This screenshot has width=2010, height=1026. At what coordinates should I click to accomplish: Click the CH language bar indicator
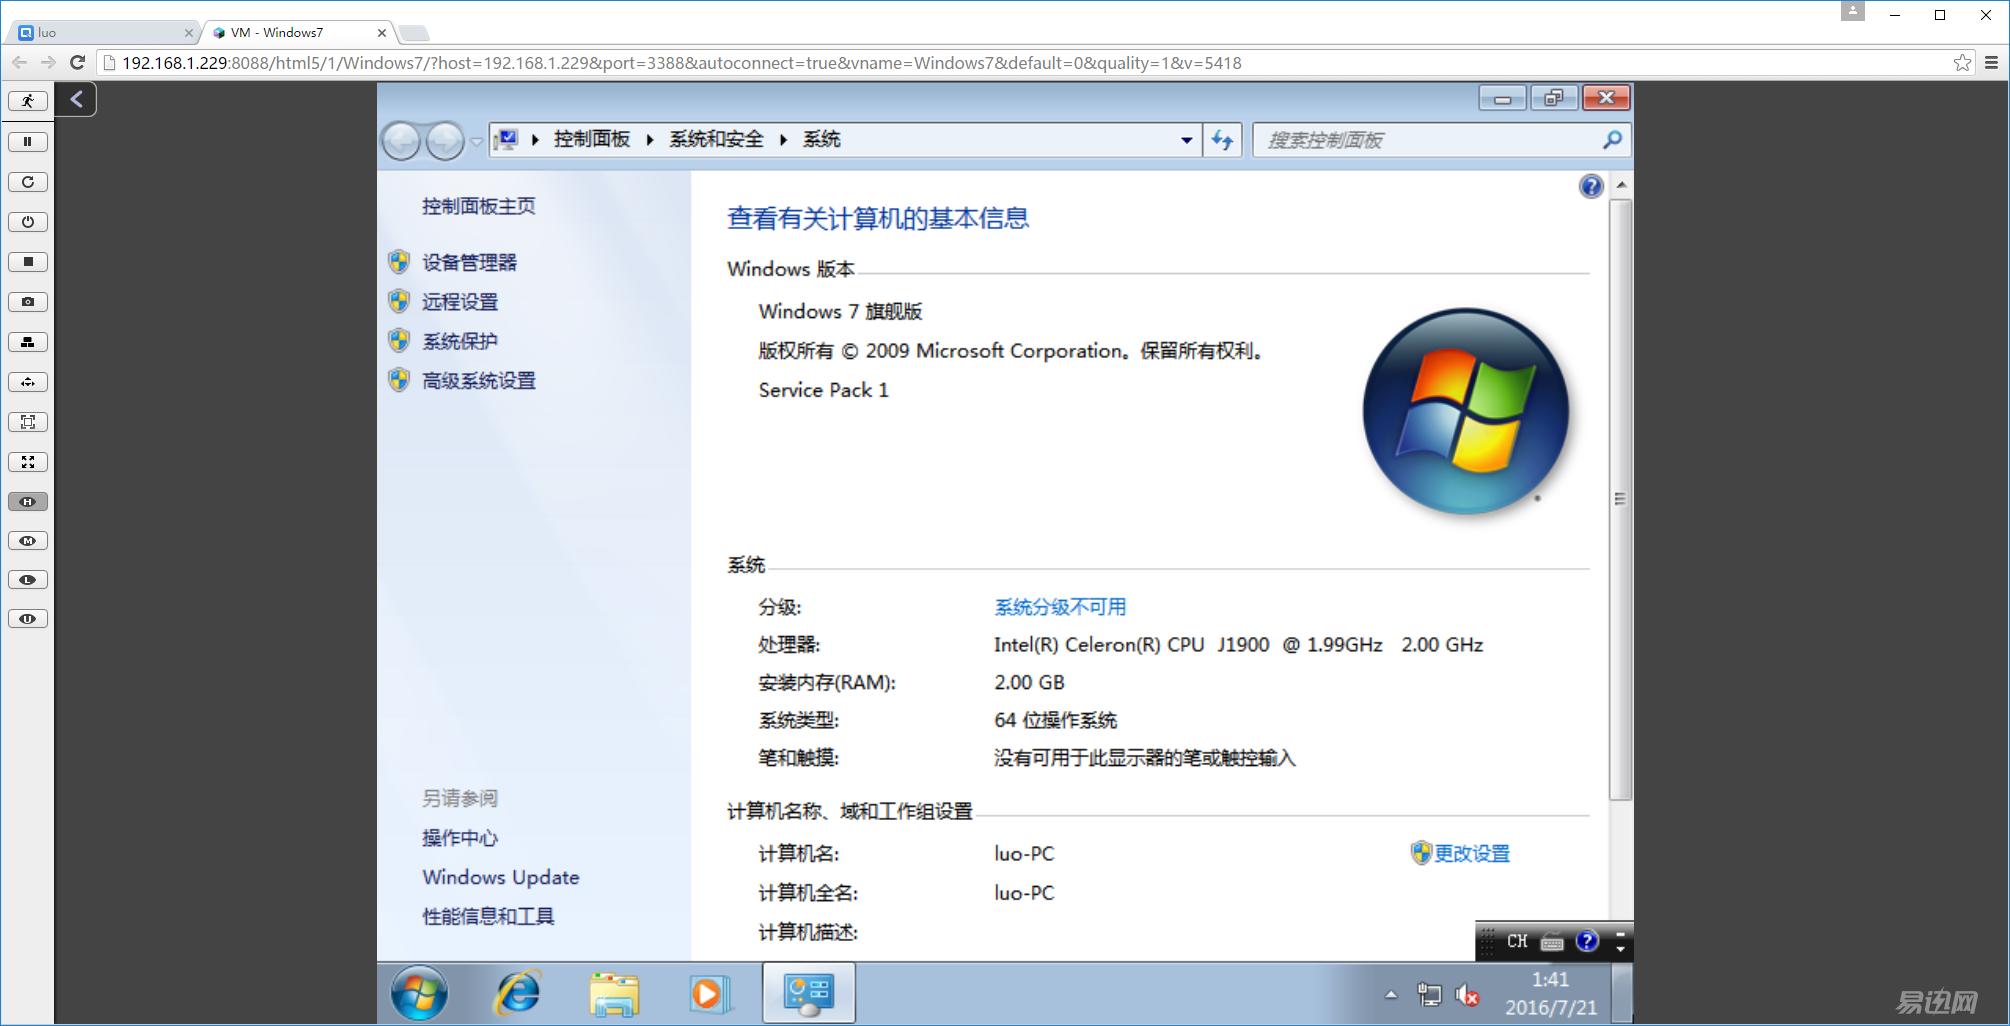pyautogui.click(x=1517, y=941)
